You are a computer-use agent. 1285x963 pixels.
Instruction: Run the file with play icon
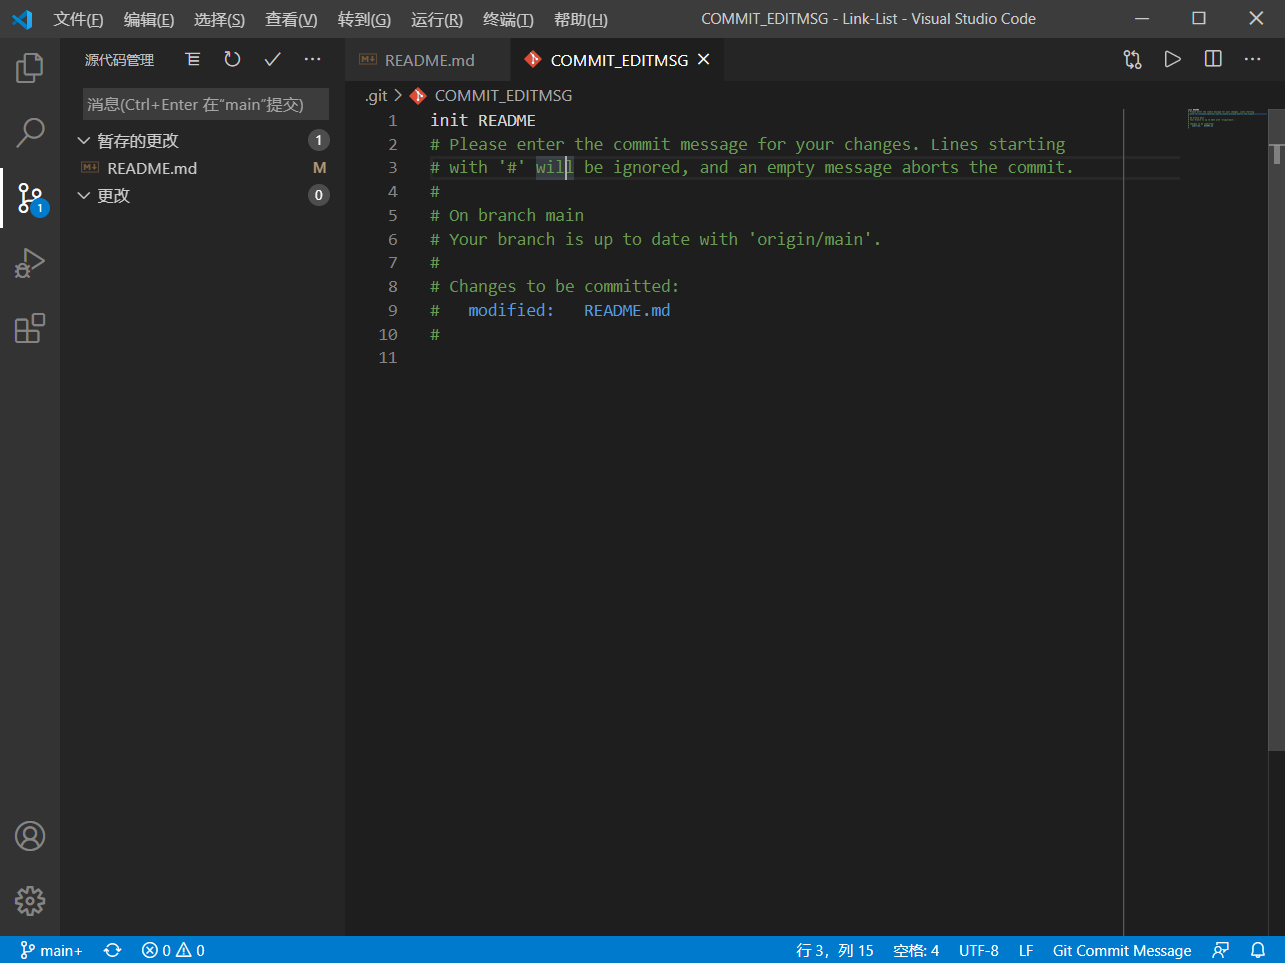(1173, 60)
